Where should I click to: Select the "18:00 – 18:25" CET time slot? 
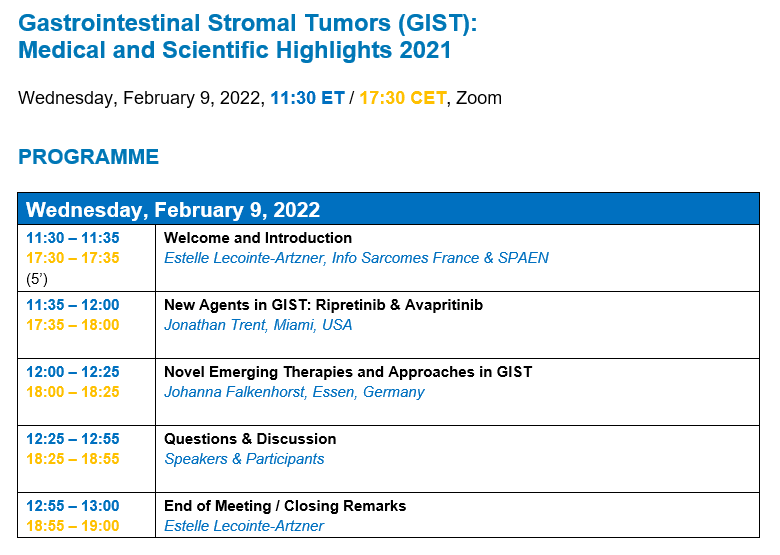tap(73, 392)
